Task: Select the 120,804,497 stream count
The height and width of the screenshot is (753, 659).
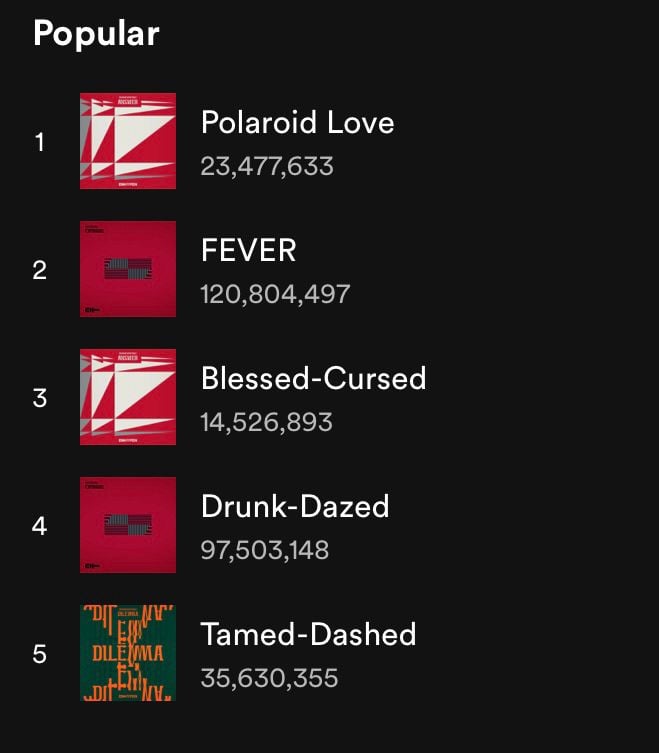Action: [275, 294]
